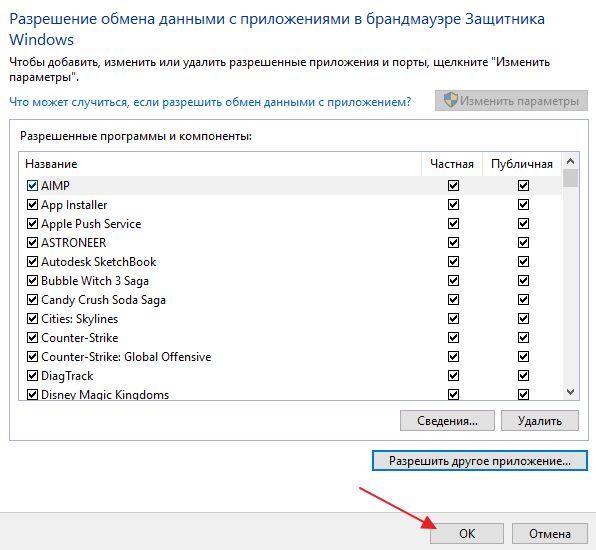This screenshot has width=596, height=550.
Task: Uncheck Bubble Witch 3 Saga name checkbox
Action: [32, 281]
